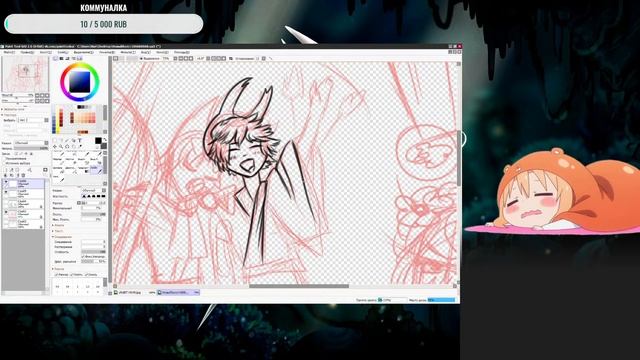This screenshot has height=360, width=640.
Task: Show the Слой2 layer via eye box
Action: coord(6,222)
